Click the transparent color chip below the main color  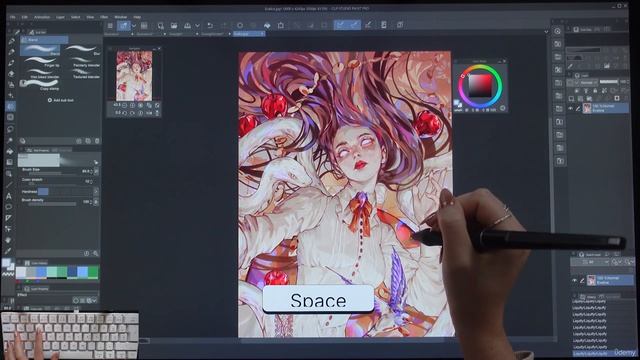click(8, 275)
